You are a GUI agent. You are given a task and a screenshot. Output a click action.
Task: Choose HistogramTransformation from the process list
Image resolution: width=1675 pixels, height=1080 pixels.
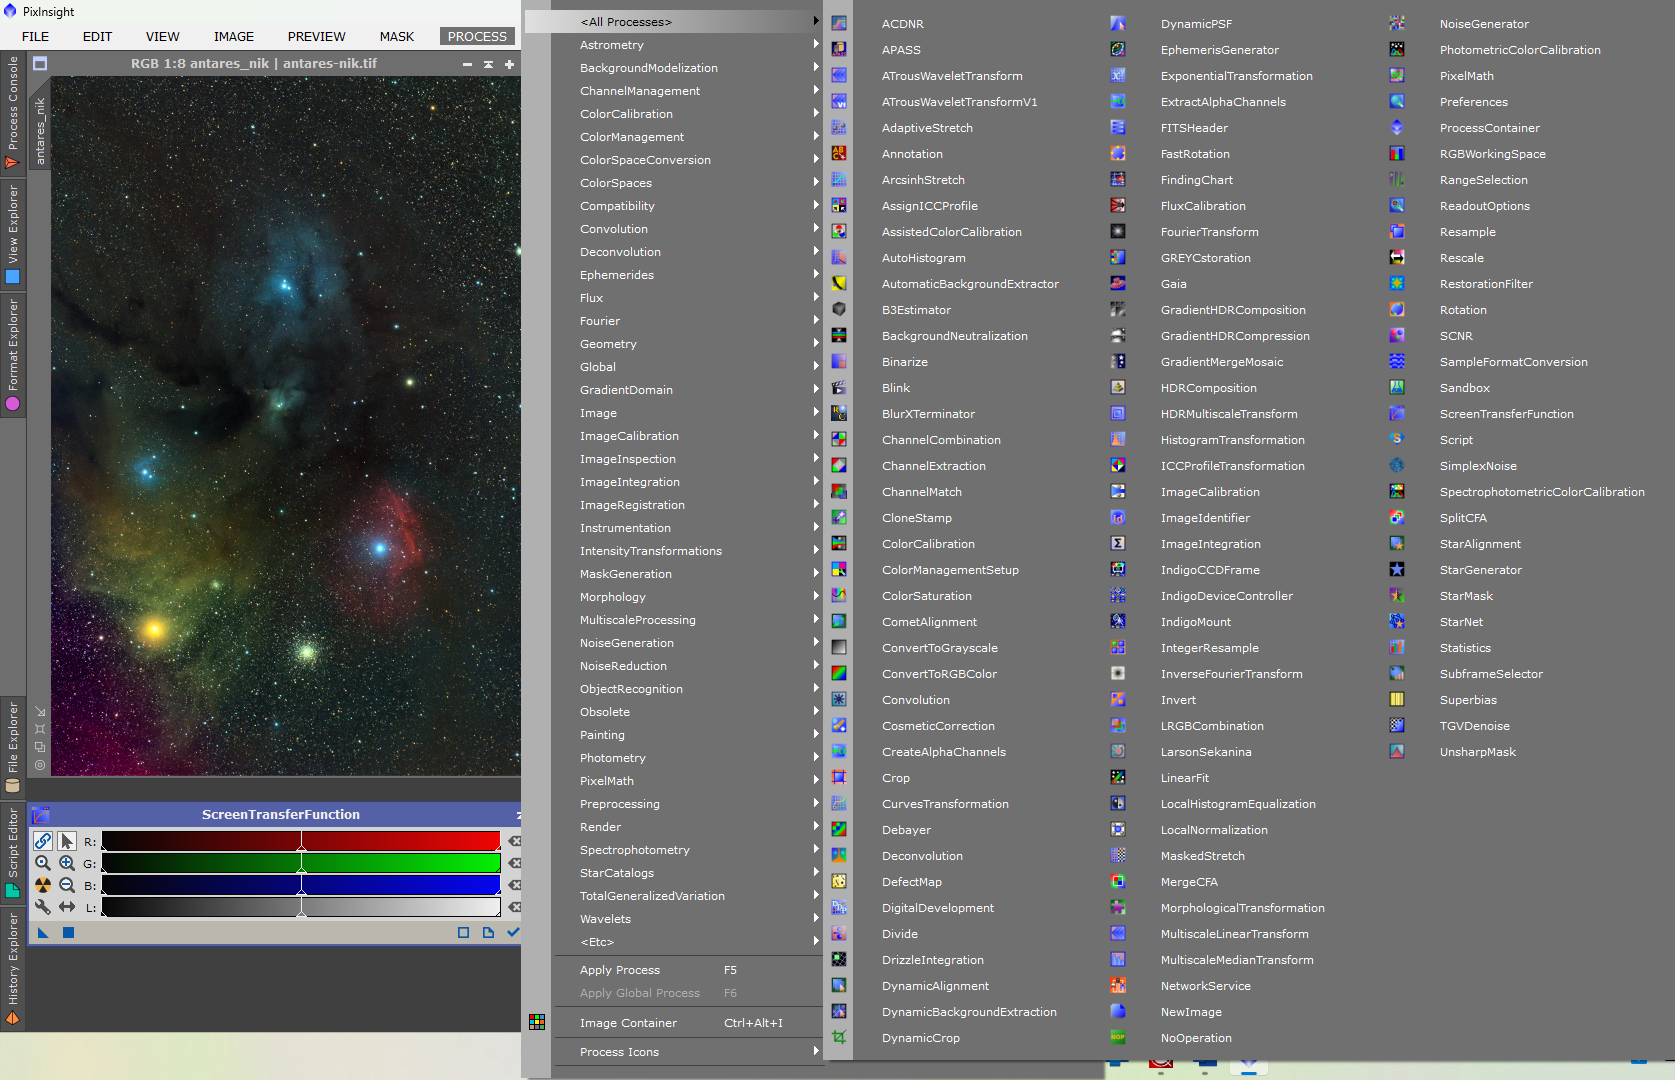tap(1232, 440)
